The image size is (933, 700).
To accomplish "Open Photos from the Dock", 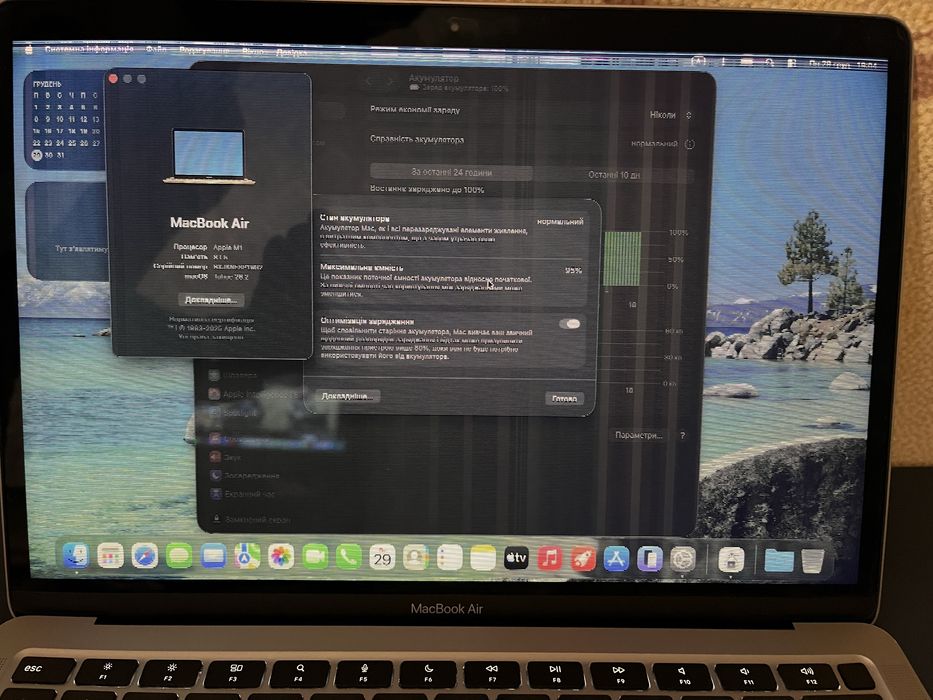I will 280,557.
